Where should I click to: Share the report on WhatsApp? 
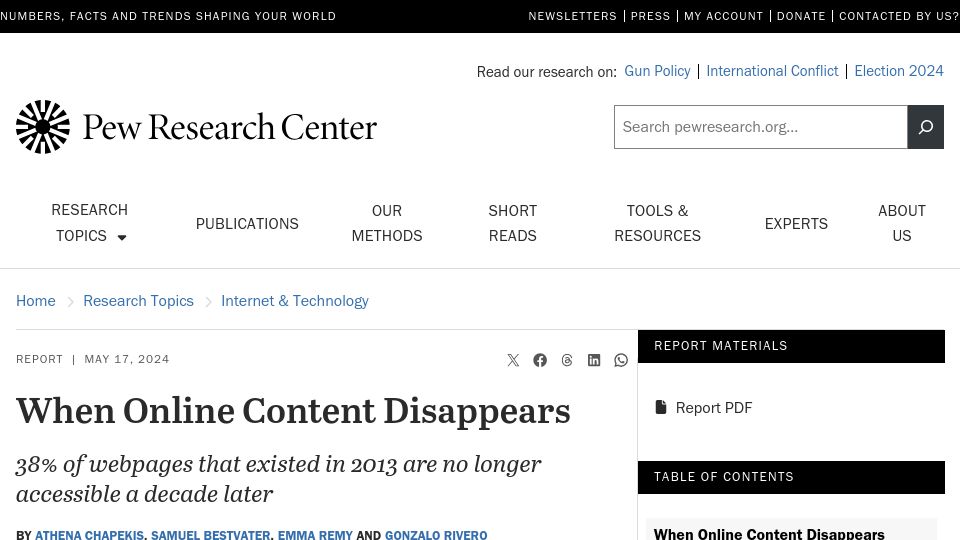[x=621, y=360]
